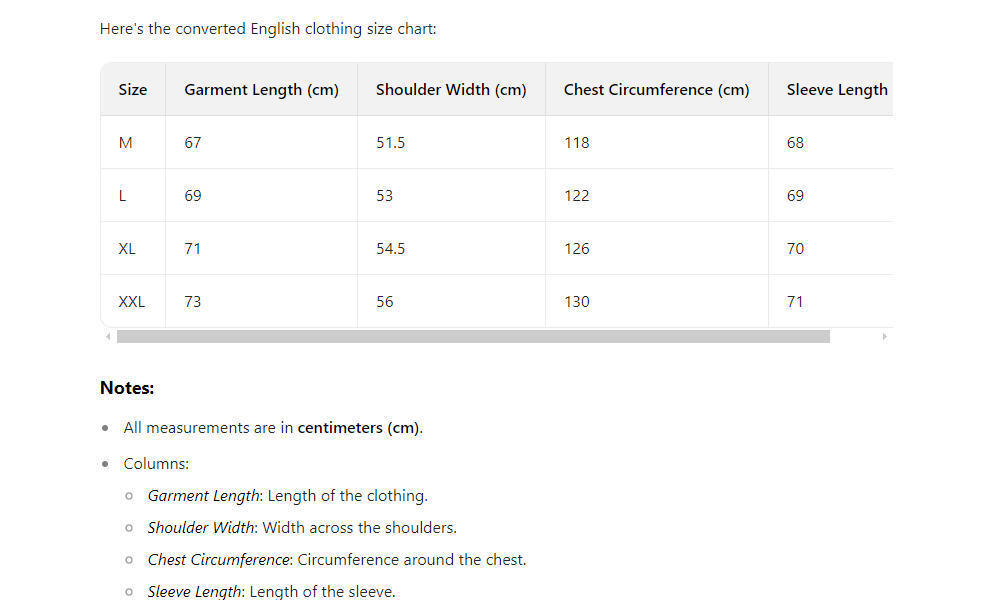Select the M size row label
This screenshot has height=600, width=984.
click(125, 143)
